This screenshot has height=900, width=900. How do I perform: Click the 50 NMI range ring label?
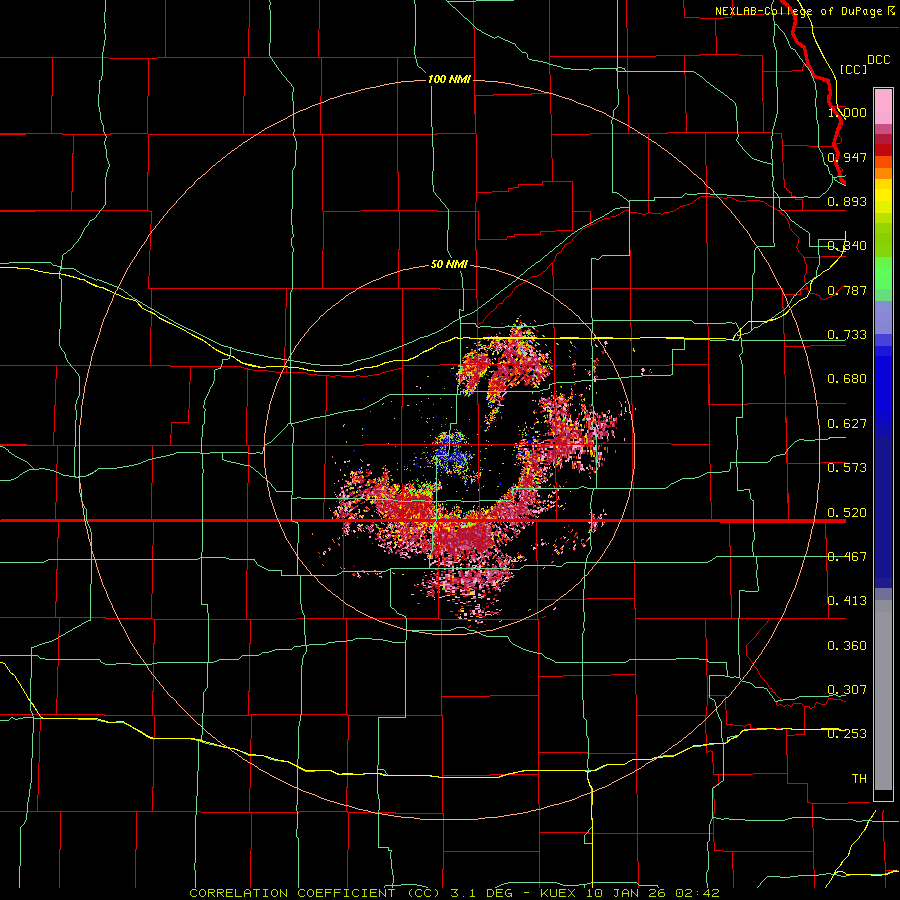(449, 265)
